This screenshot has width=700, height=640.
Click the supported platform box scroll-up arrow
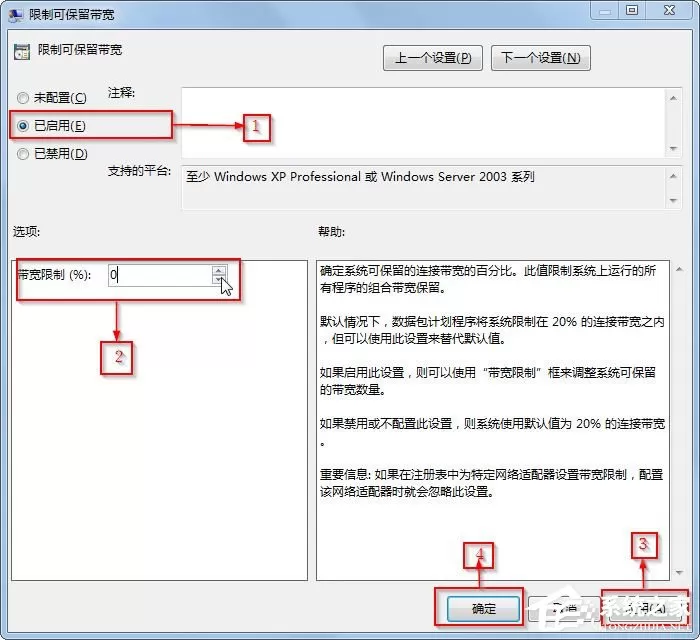click(x=673, y=176)
